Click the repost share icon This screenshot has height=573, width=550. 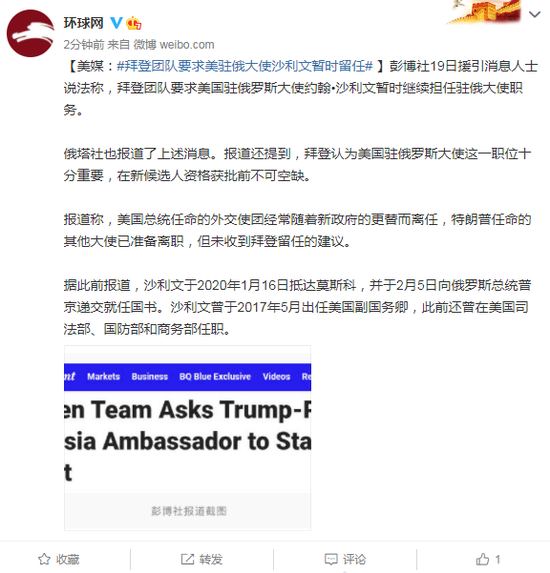(x=187, y=559)
